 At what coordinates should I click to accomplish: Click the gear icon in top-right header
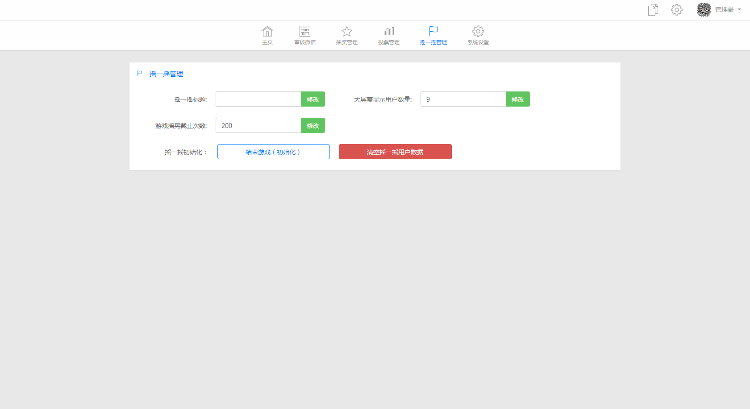(676, 10)
